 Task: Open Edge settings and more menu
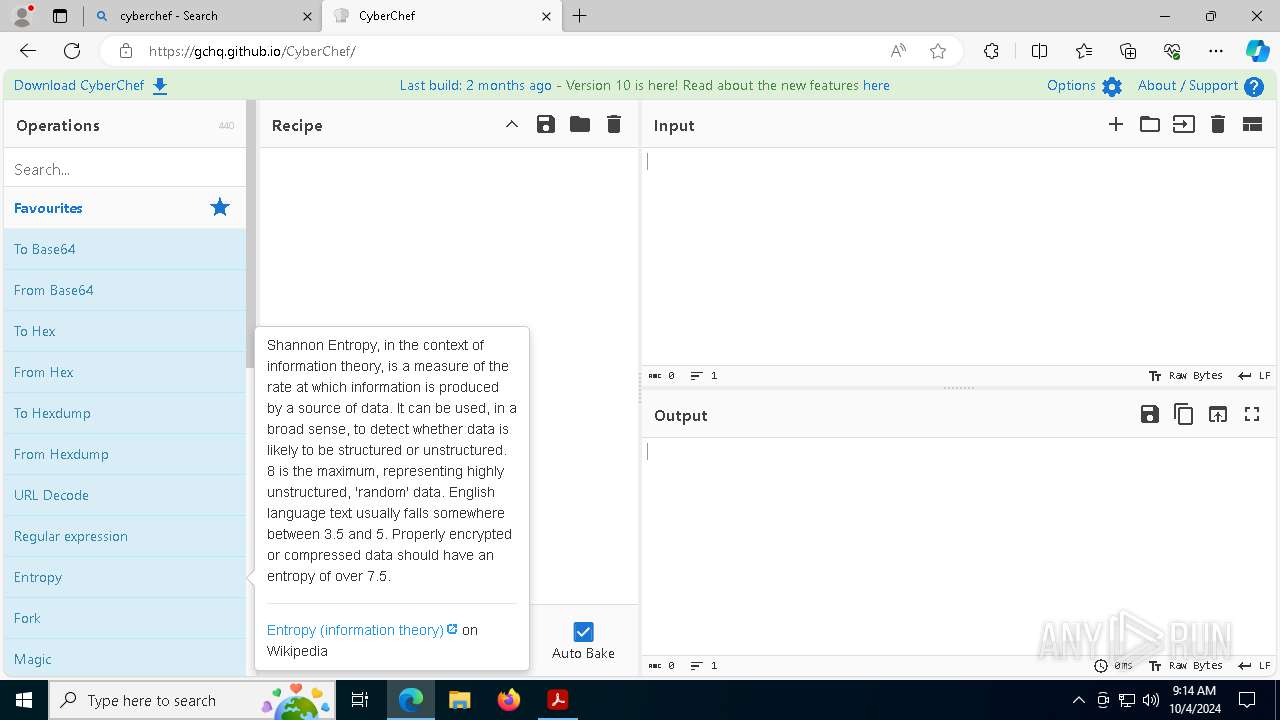[1216, 51]
